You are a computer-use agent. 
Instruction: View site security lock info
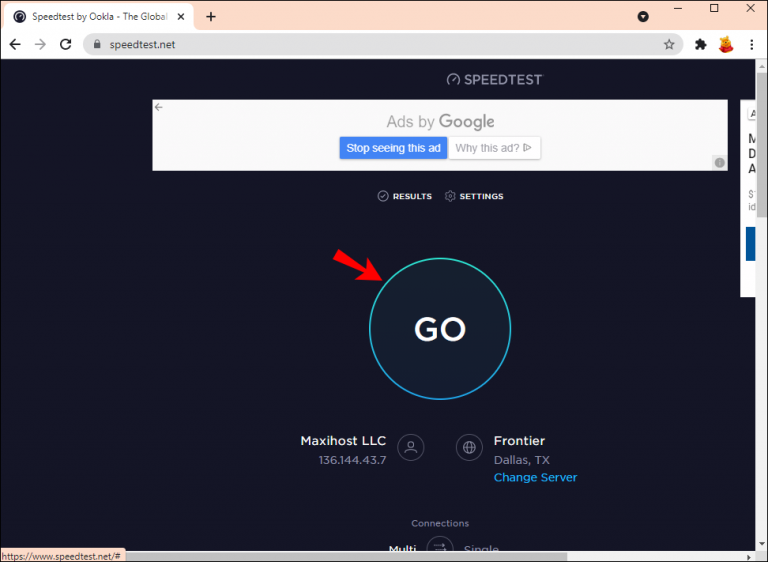pos(97,45)
